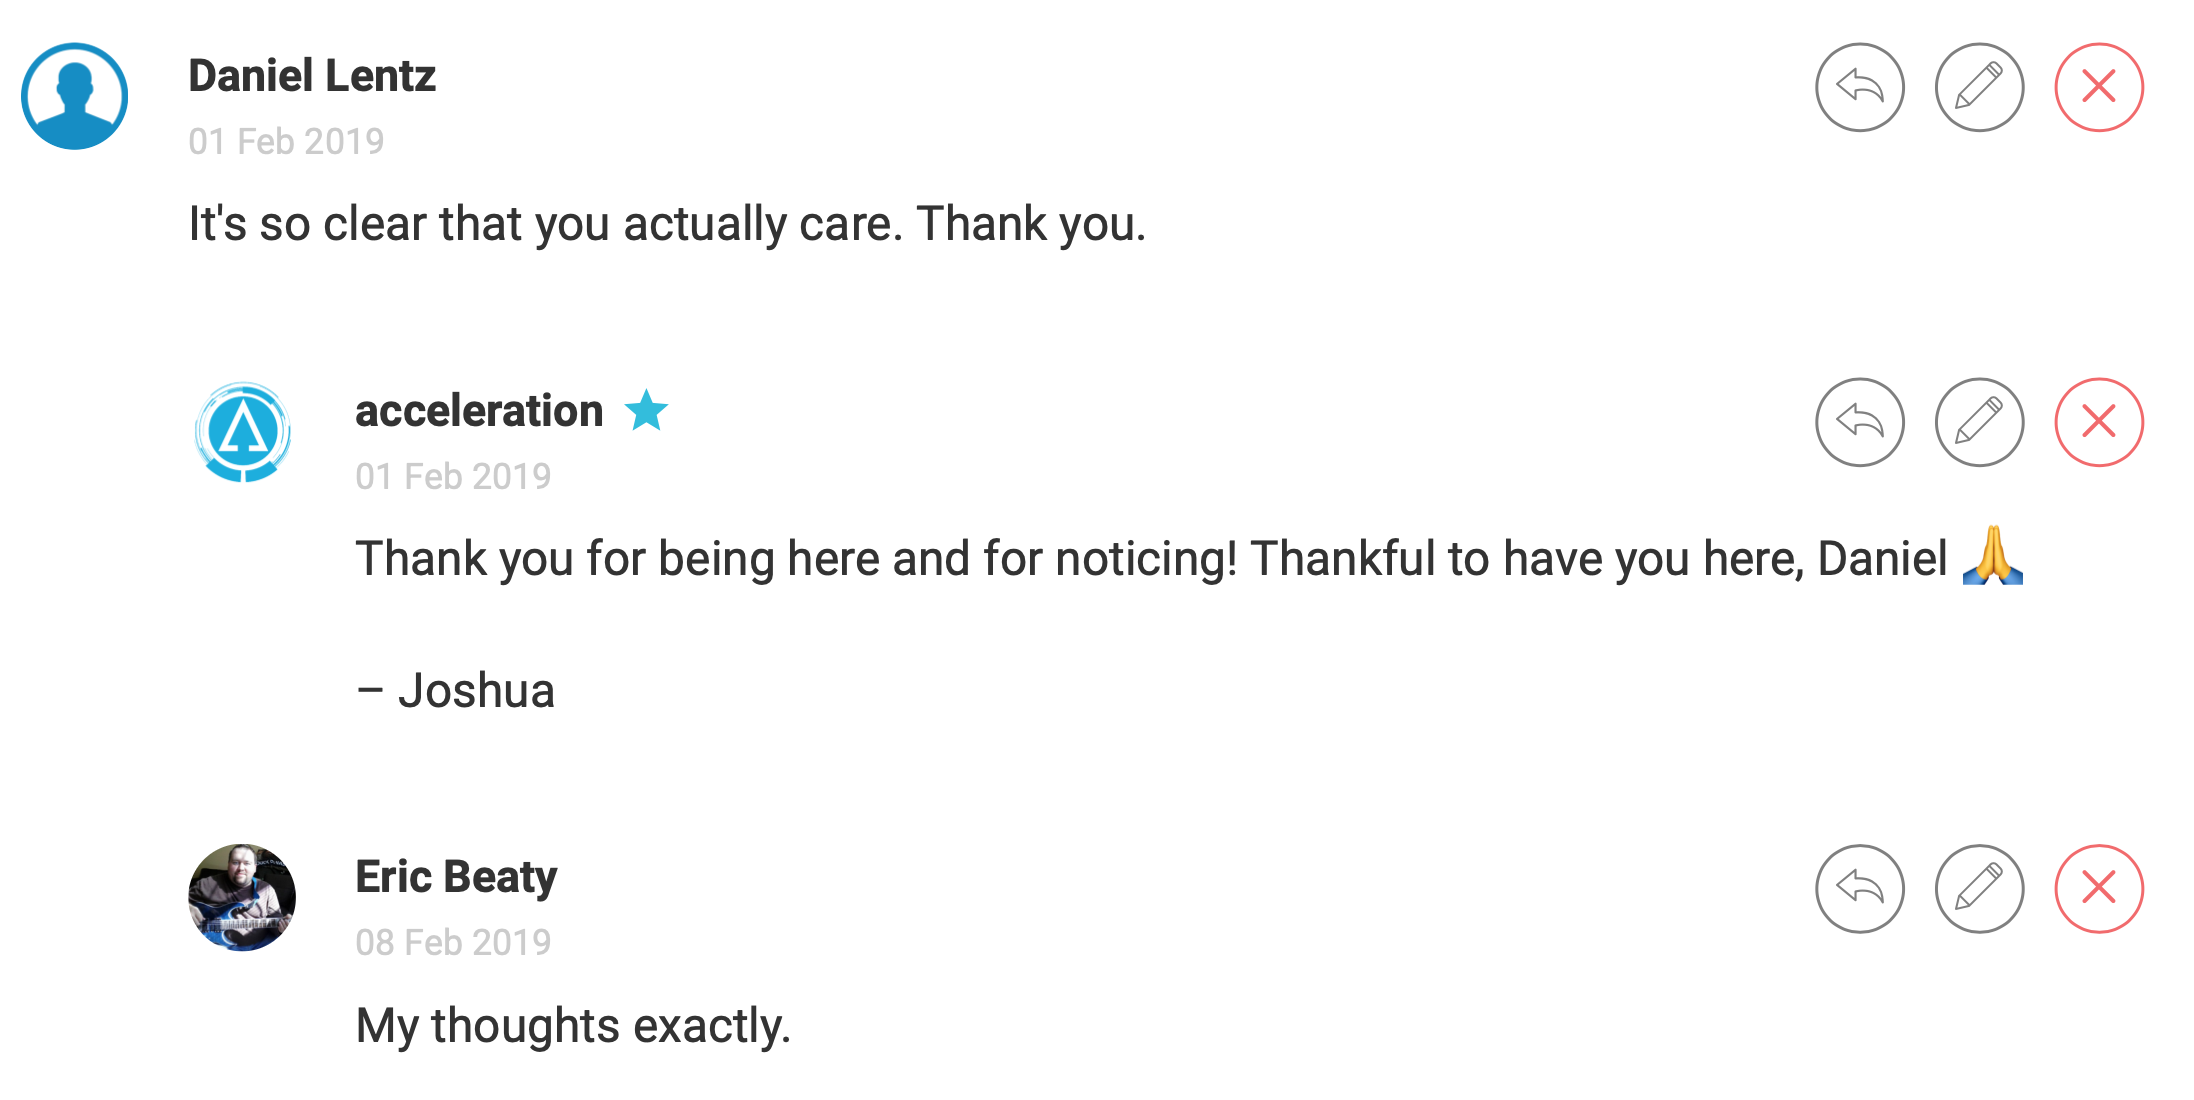The width and height of the screenshot is (2194, 1100).
Task: Click the Daniel Lentz author name
Action: [312, 76]
